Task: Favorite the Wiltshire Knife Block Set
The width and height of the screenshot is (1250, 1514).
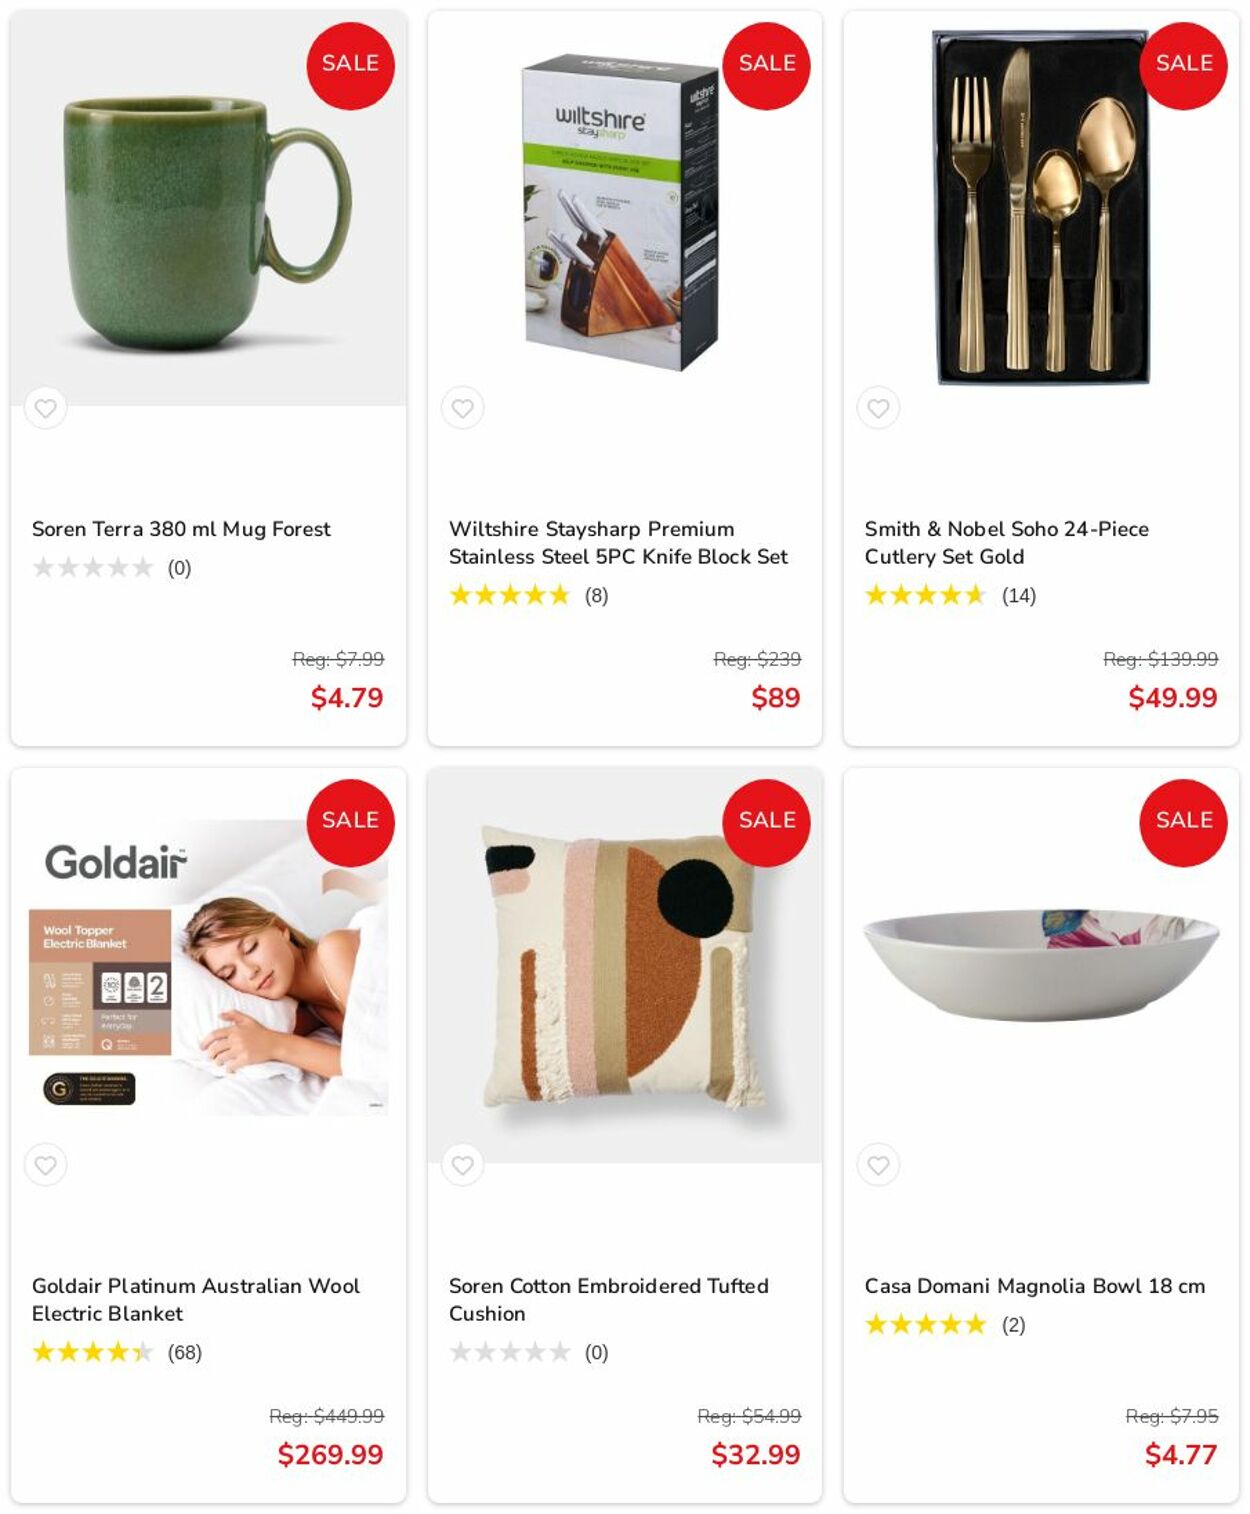Action: coord(462,408)
